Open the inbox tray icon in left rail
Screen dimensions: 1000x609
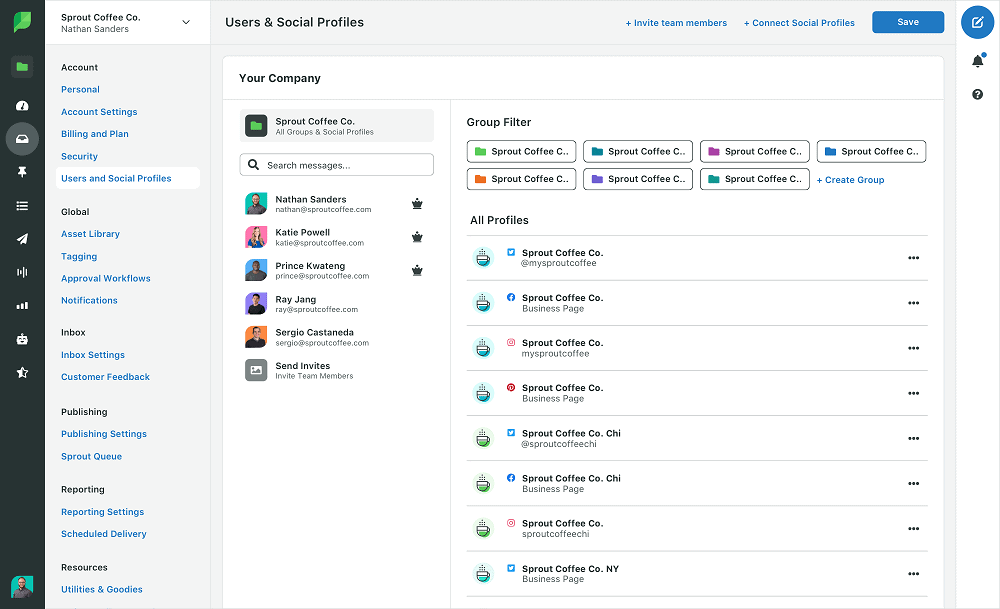click(22, 139)
